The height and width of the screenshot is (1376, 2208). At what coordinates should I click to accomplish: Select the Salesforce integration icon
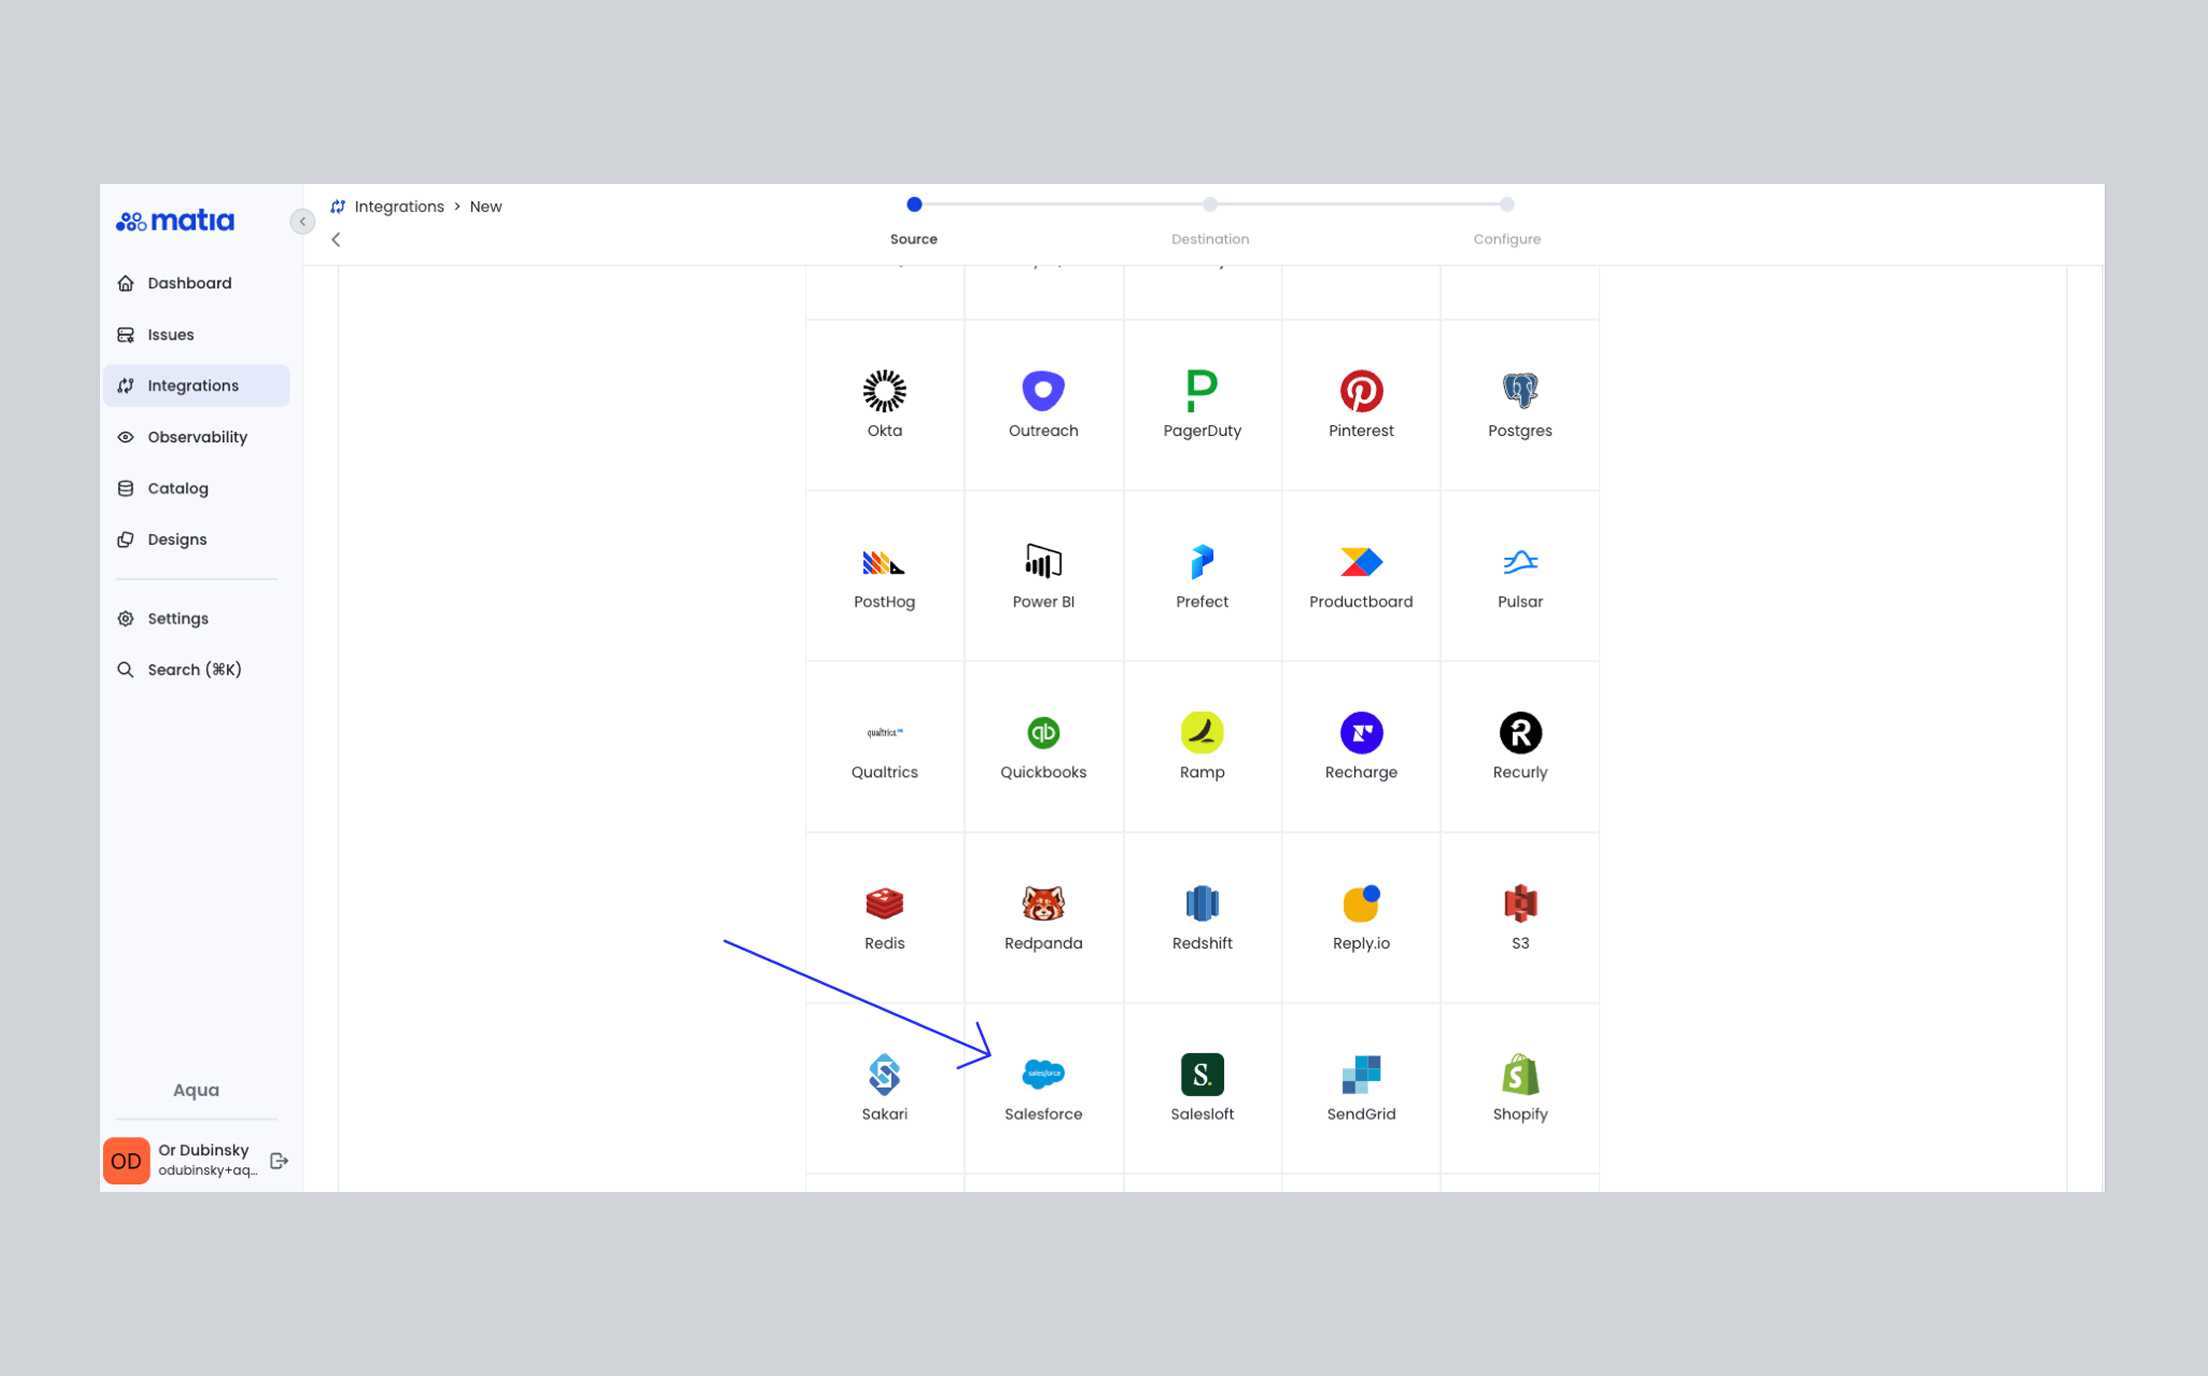tap(1043, 1087)
